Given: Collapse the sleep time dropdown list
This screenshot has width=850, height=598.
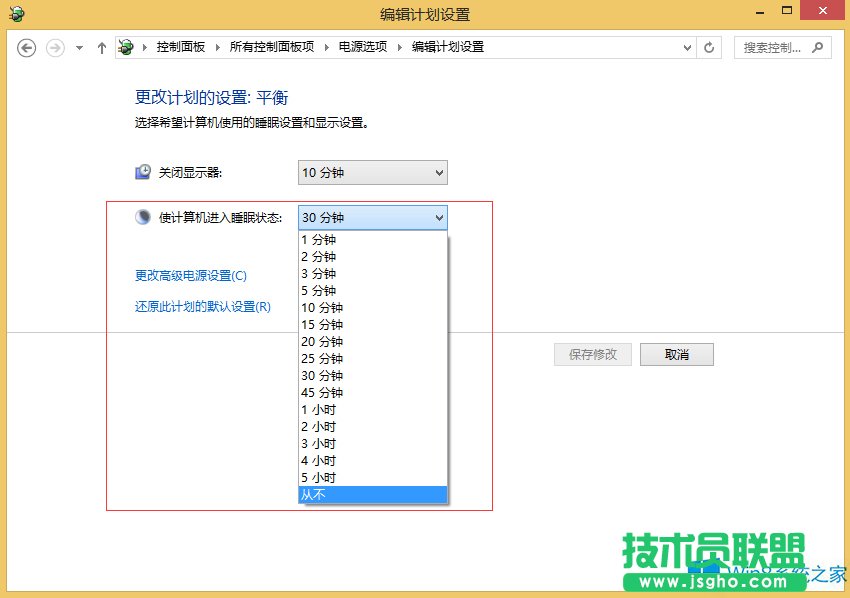Looking at the screenshot, I should coord(438,217).
